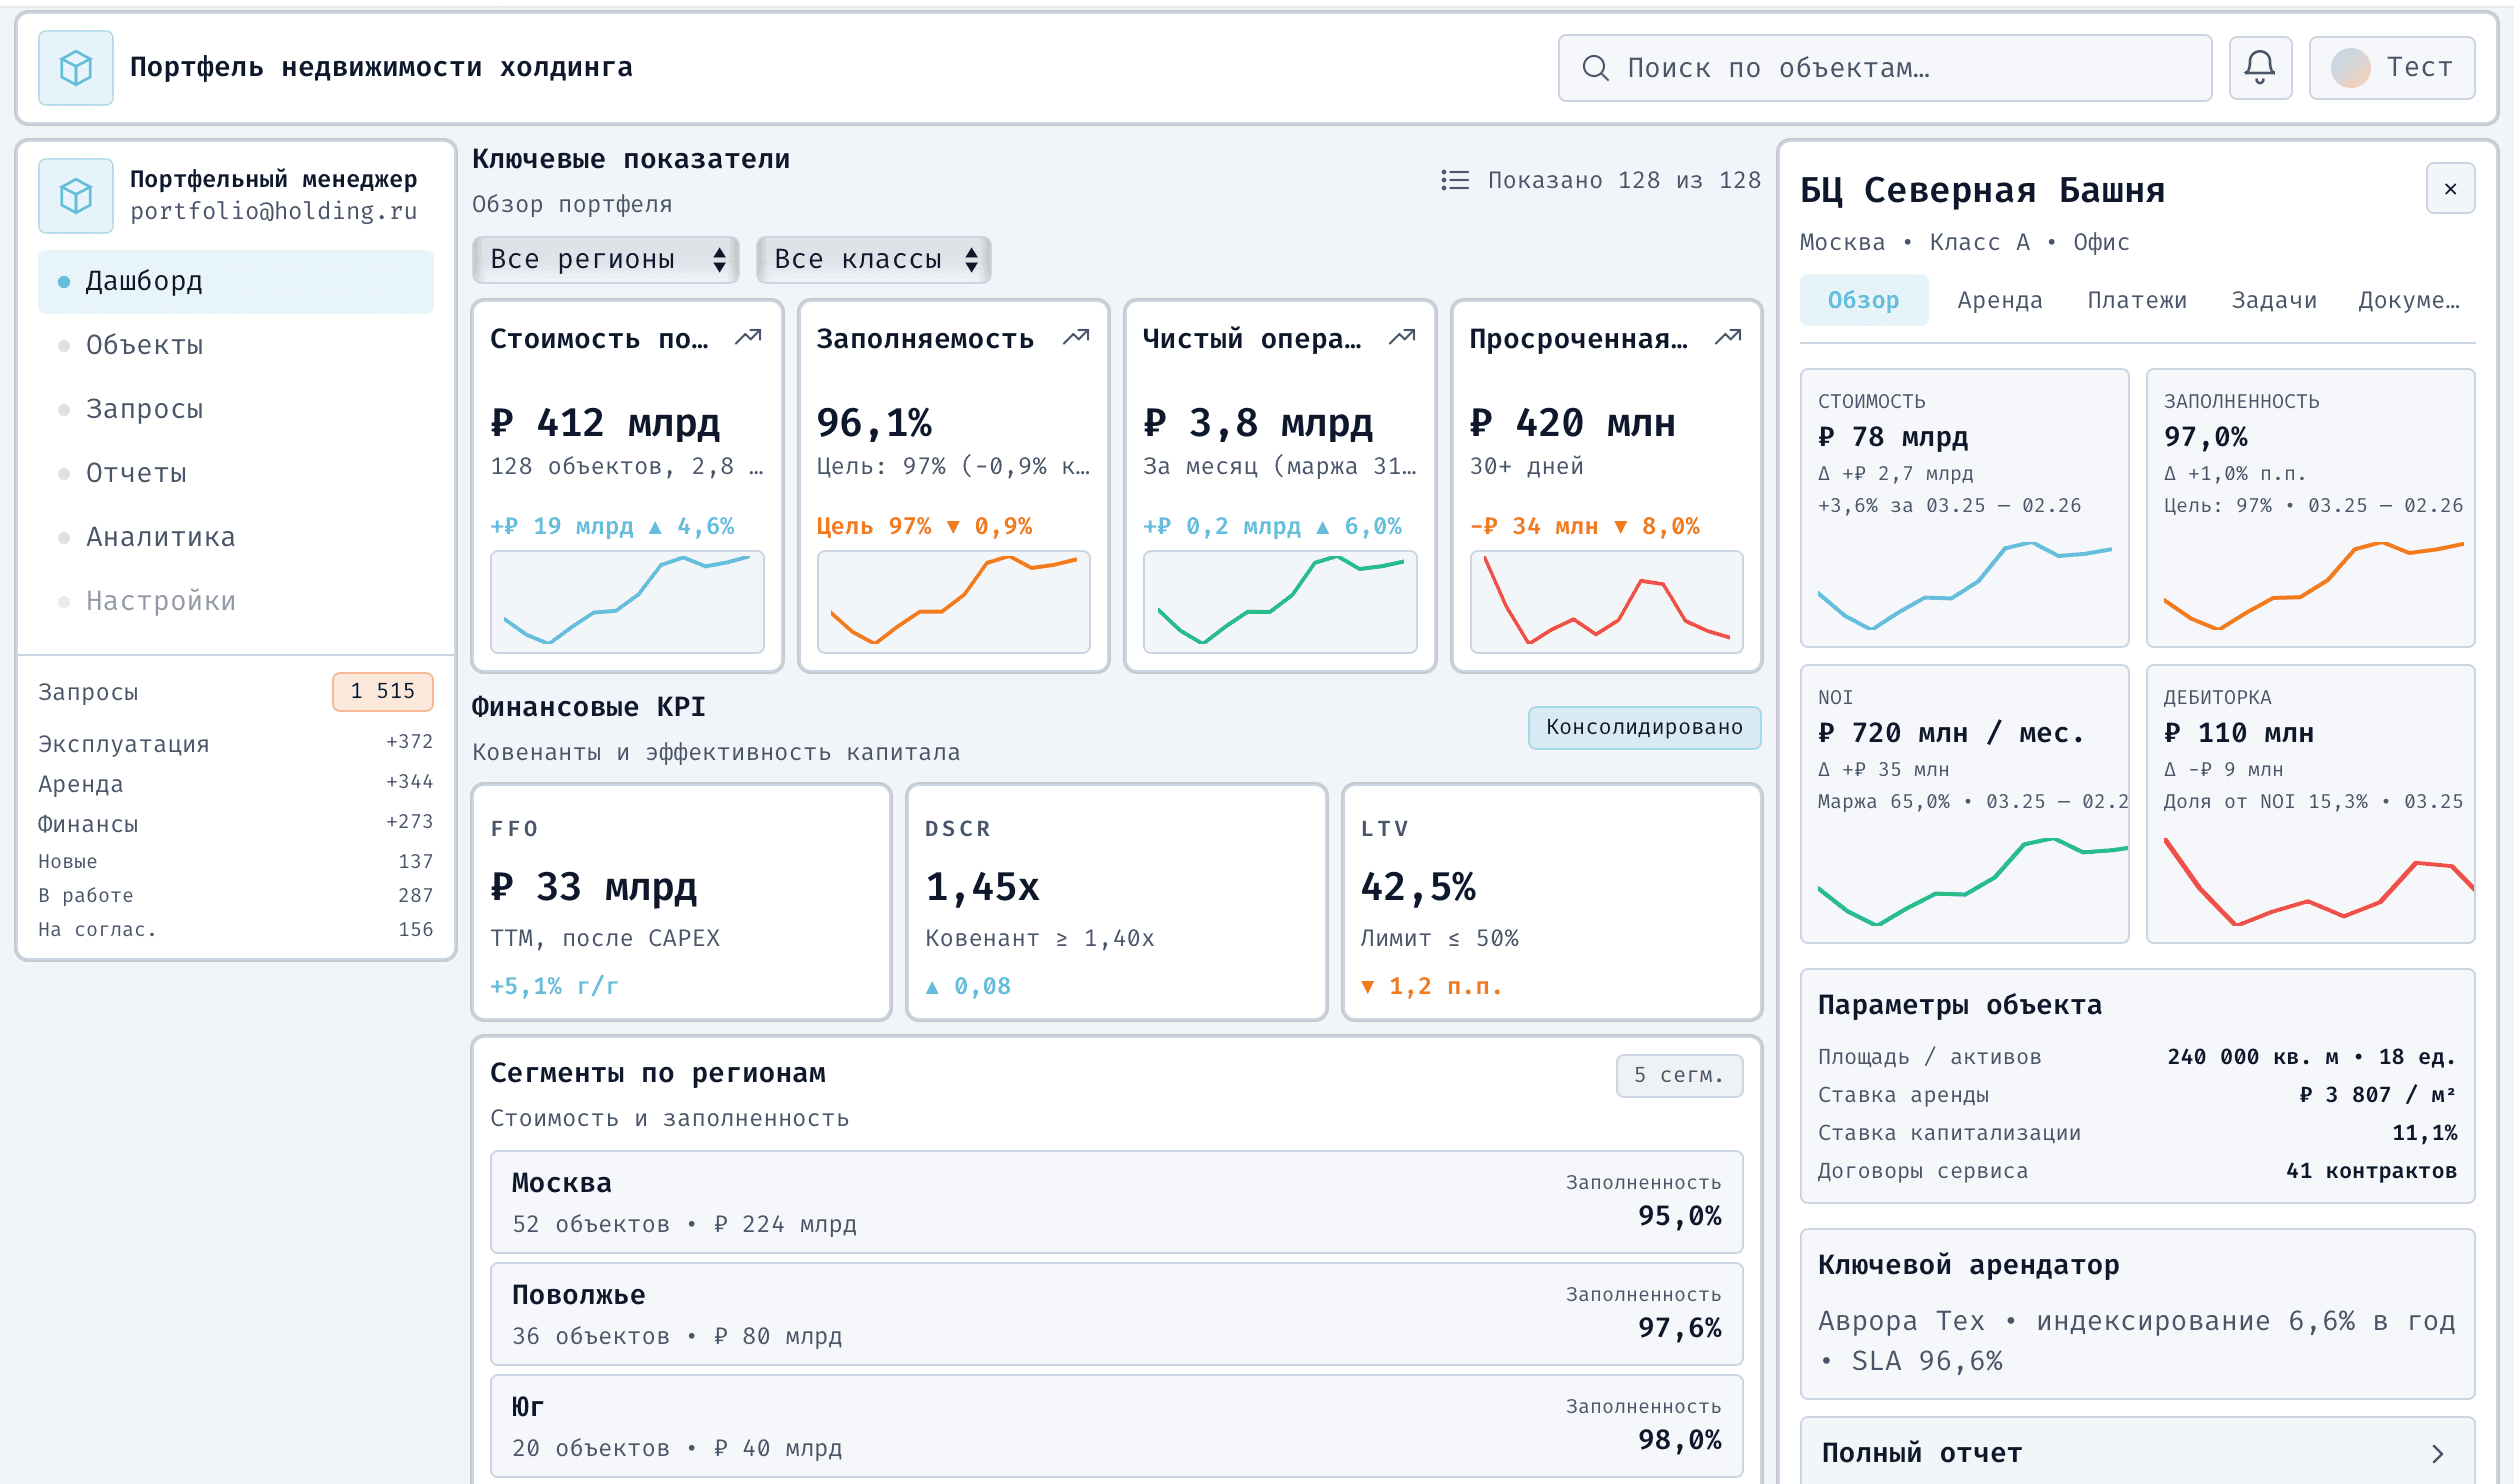Click the cube logo in the header

[76, 68]
